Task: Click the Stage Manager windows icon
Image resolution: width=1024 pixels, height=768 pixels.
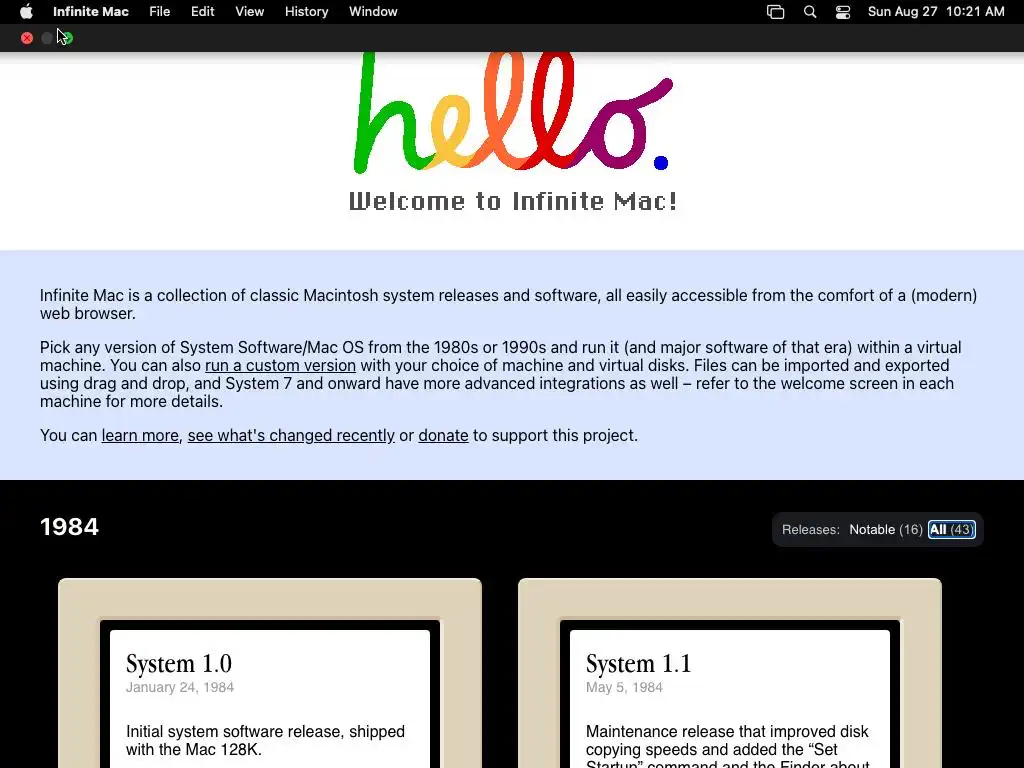Action: pyautogui.click(x=775, y=12)
